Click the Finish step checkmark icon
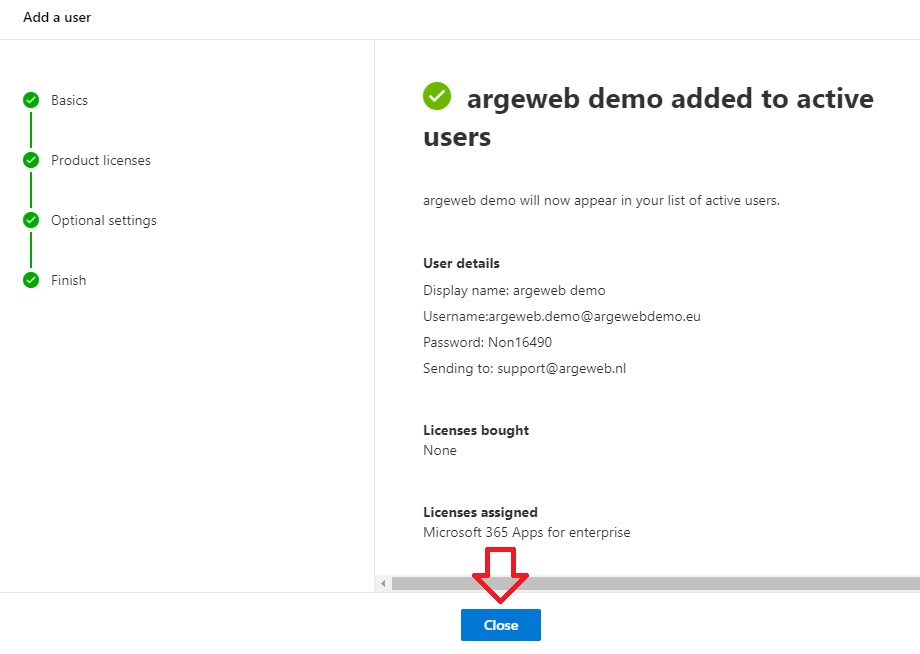This screenshot has width=920, height=654. (31, 280)
